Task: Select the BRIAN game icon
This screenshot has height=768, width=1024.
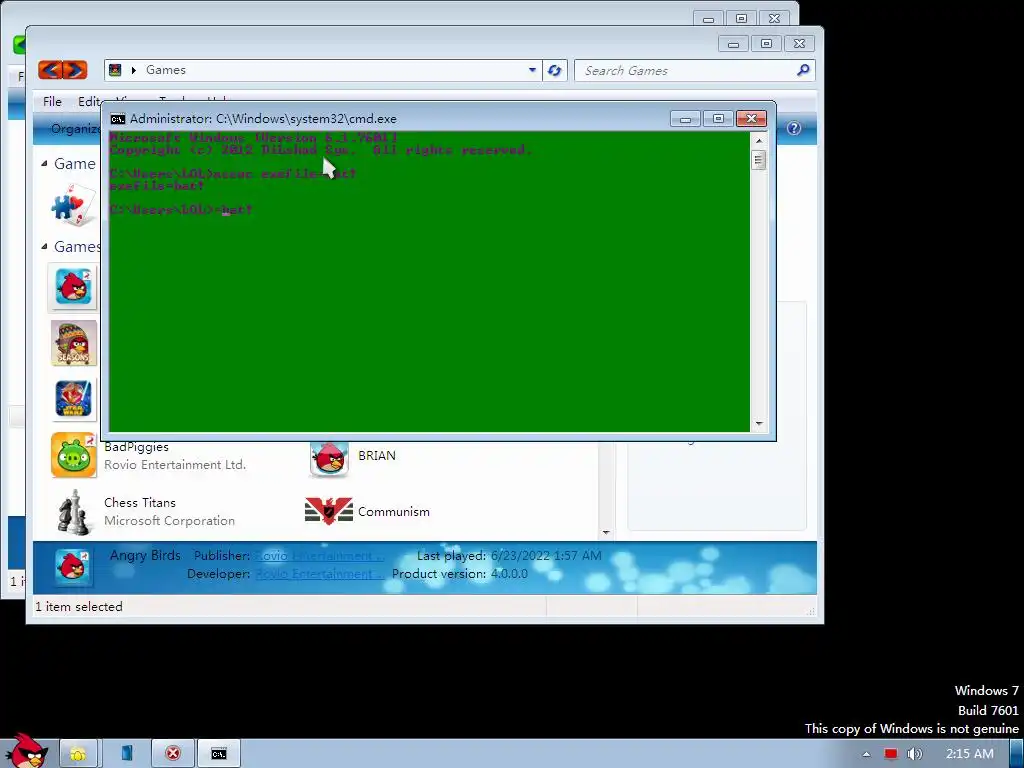Action: pyautogui.click(x=329, y=457)
